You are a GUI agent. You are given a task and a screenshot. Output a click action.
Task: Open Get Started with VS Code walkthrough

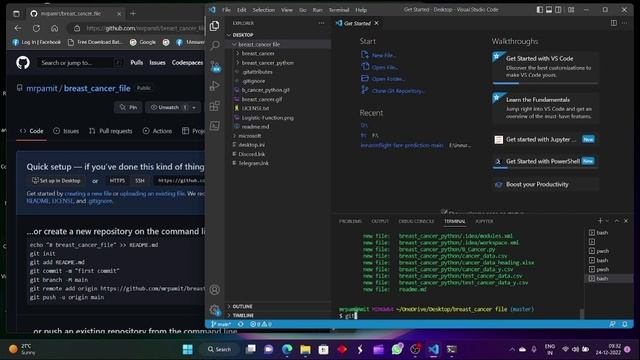click(x=545, y=67)
